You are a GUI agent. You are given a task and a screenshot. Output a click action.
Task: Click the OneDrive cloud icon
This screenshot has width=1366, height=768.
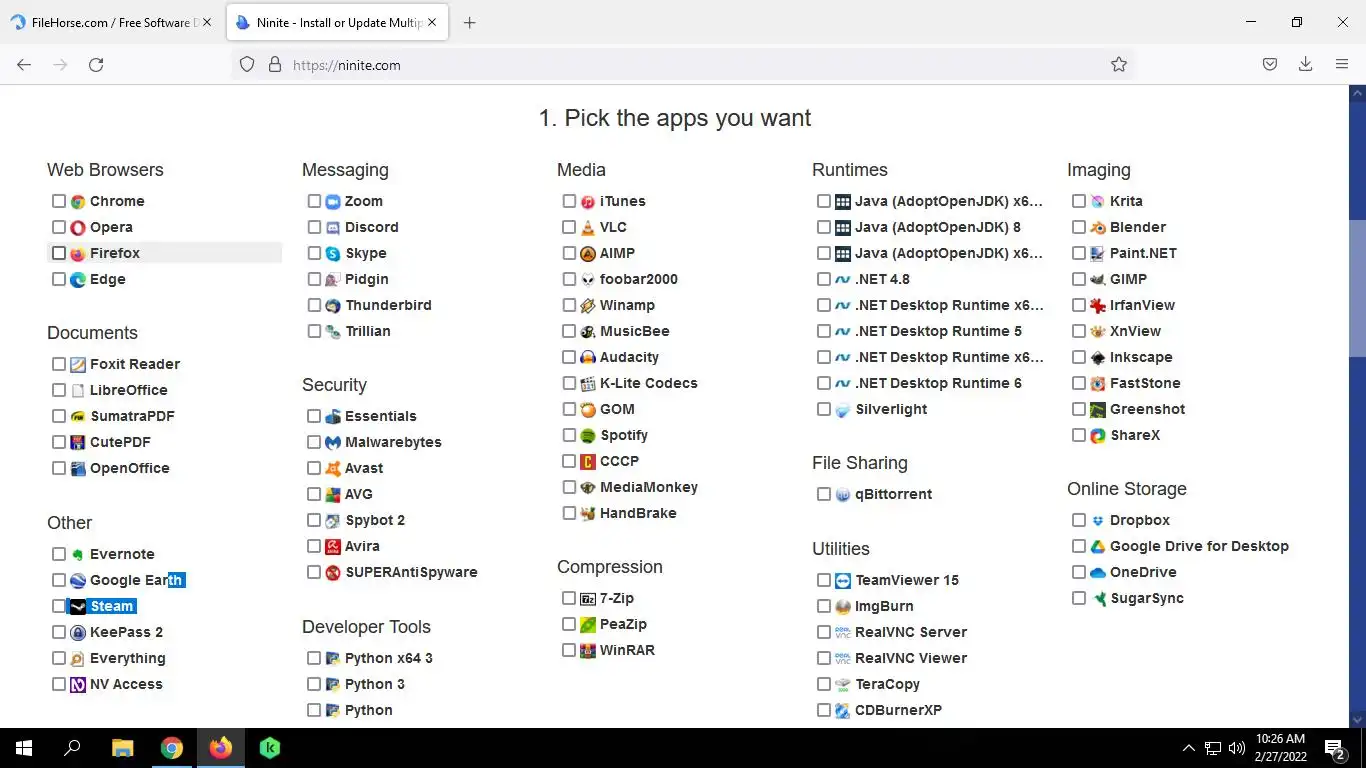point(1098,572)
